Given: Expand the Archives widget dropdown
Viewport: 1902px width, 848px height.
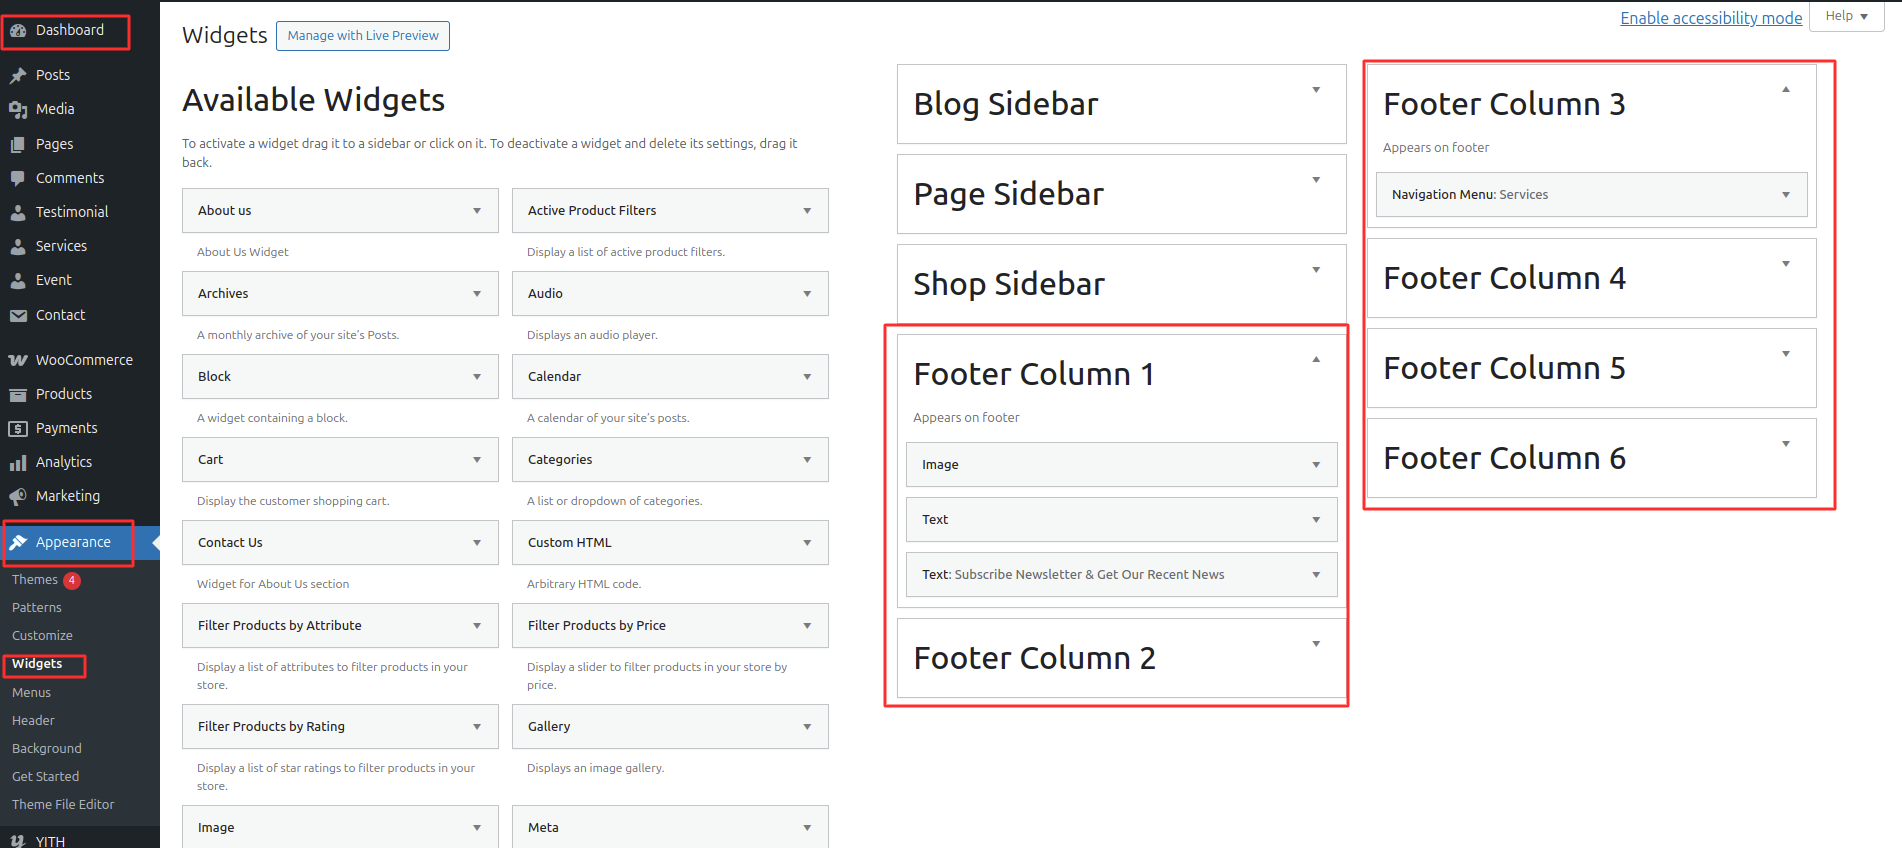Looking at the screenshot, I should tap(477, 293).
